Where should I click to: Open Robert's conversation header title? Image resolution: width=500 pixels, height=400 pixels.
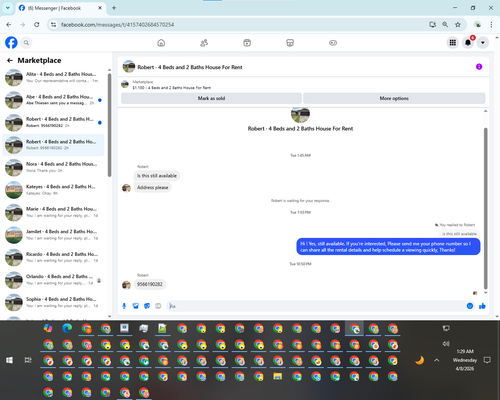point(190,67)
